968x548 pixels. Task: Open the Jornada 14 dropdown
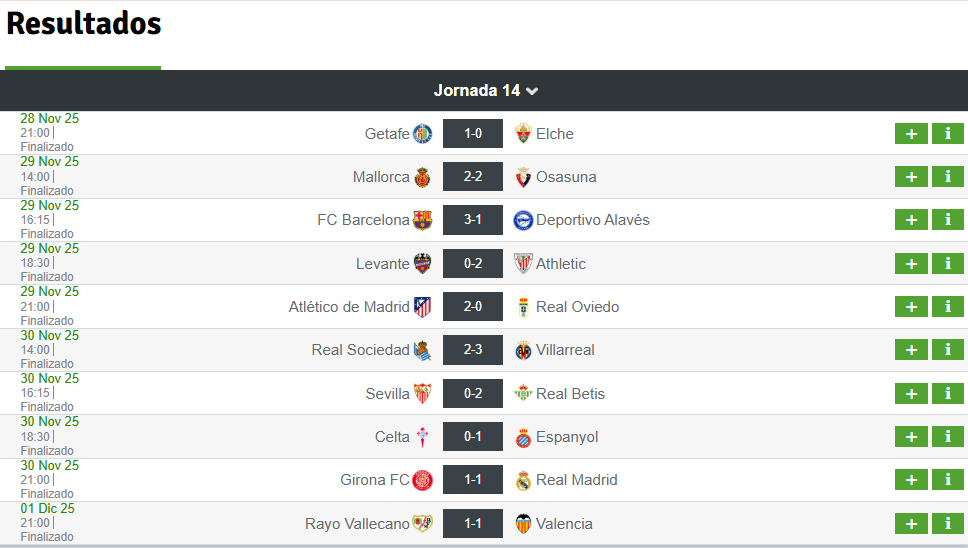486,91
